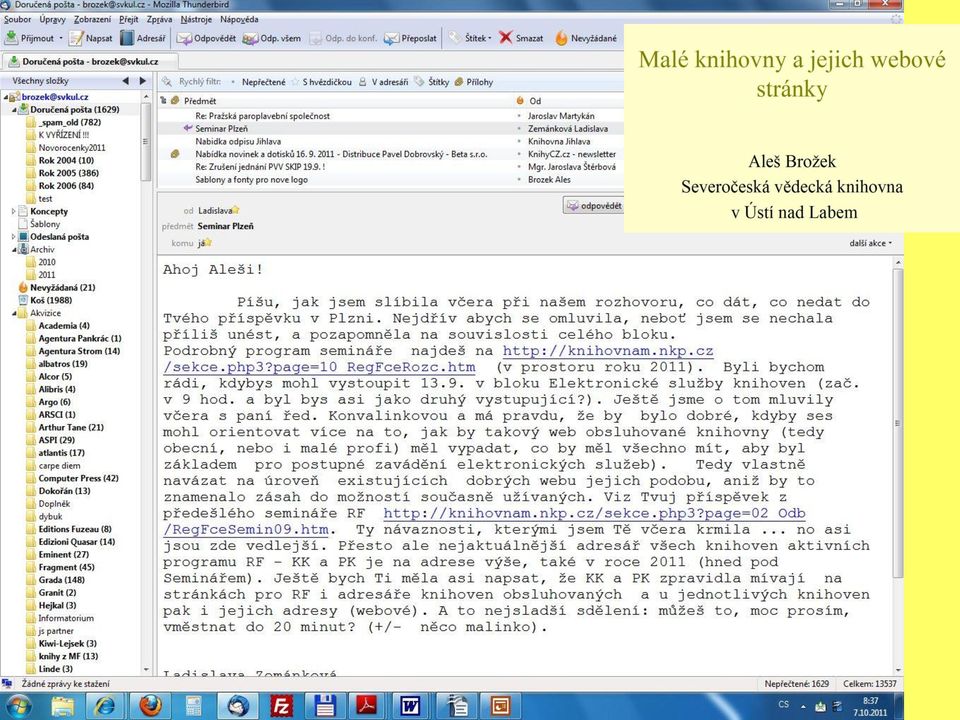The height and width of the screenshot is (720, 960).
Task: Open the Přijmout dropdown arrow
Action: pos(61,39)
